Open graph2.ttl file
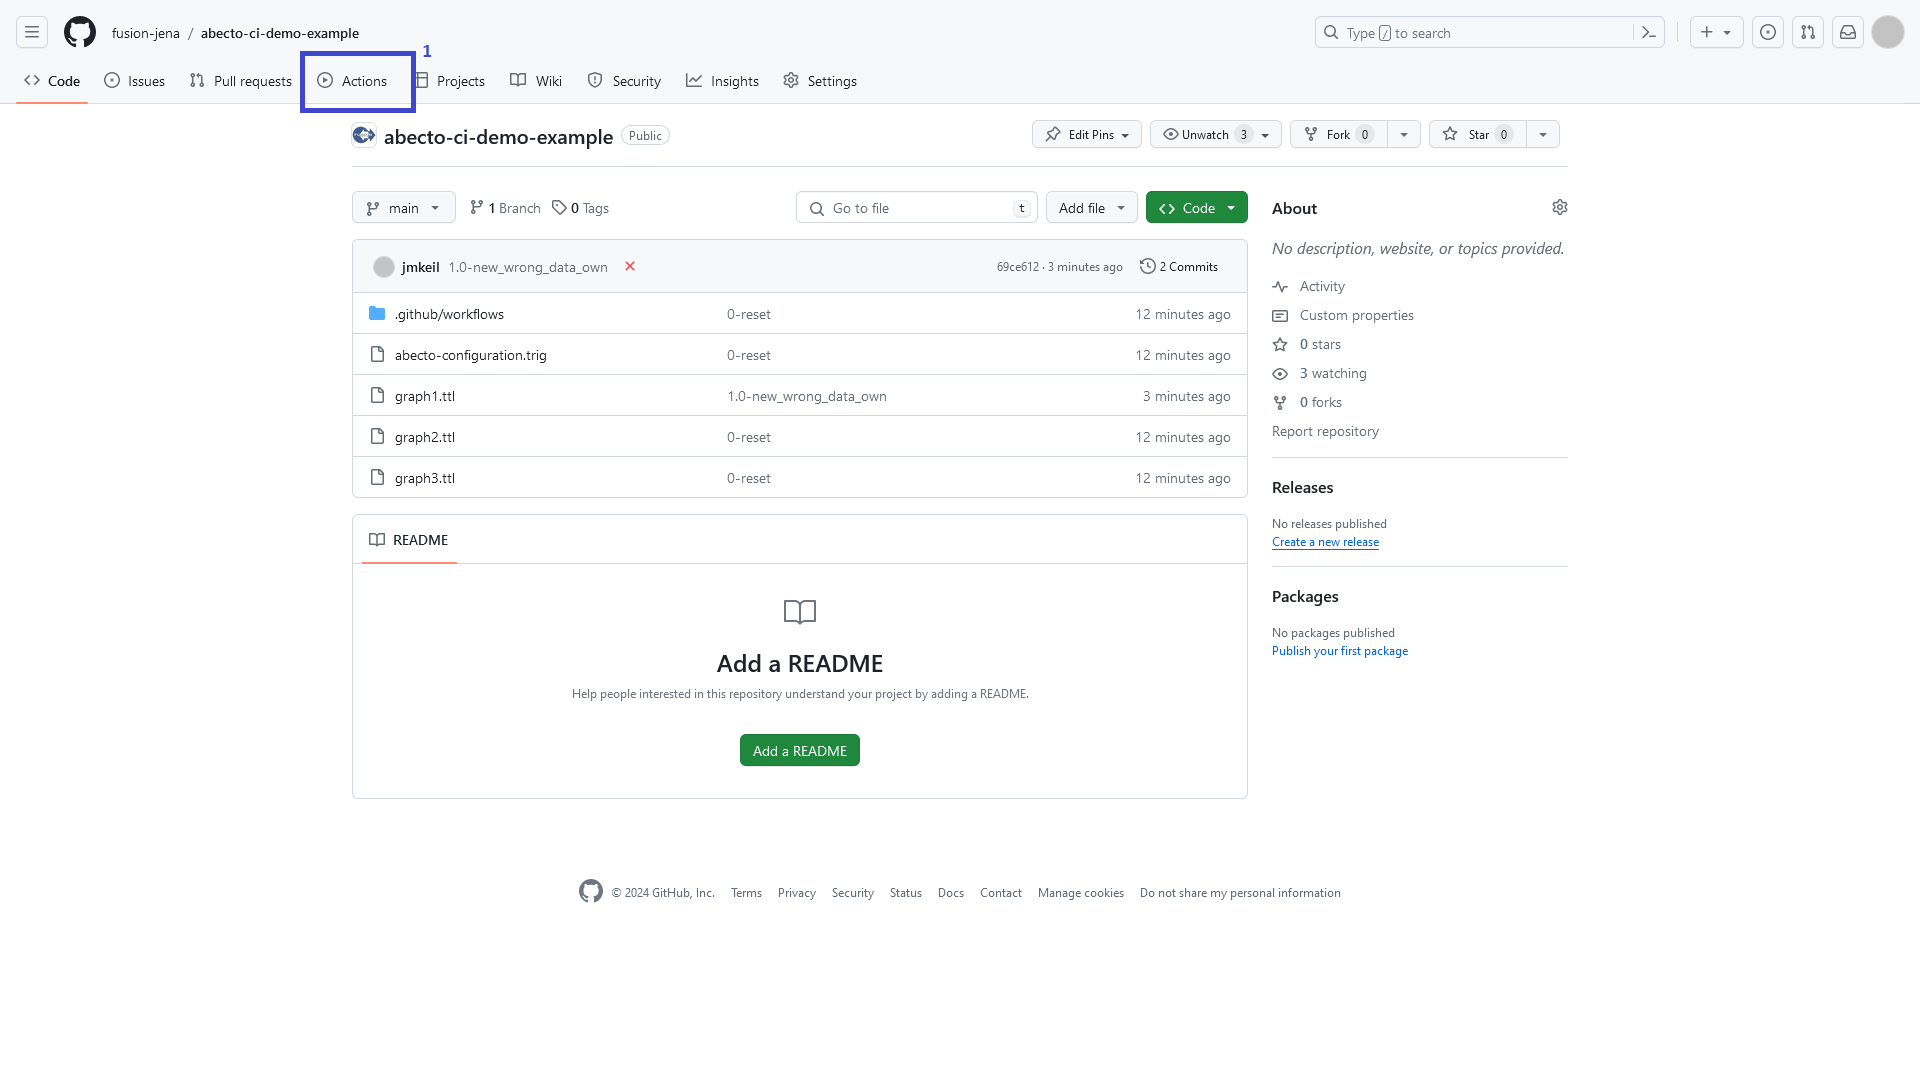1920x1075 pixels. coord(424,437)
